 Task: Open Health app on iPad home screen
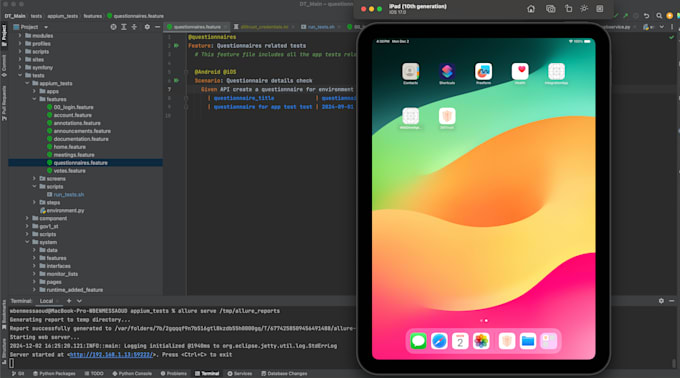520,72
